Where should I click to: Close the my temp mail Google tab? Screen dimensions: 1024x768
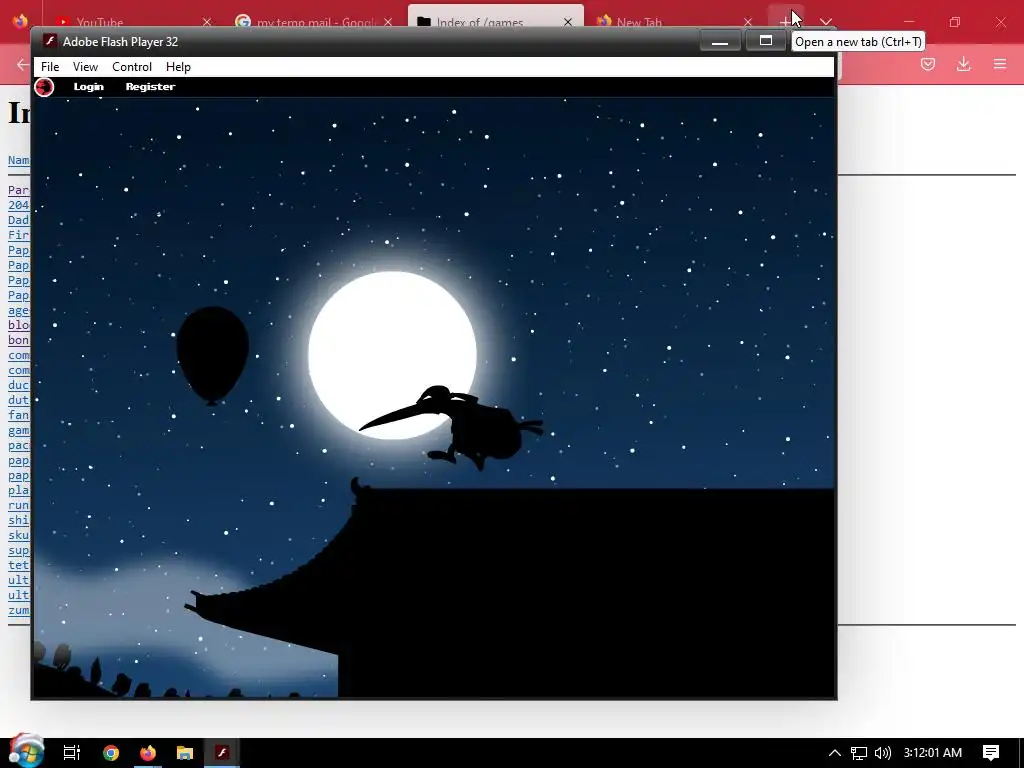(388, 22)
